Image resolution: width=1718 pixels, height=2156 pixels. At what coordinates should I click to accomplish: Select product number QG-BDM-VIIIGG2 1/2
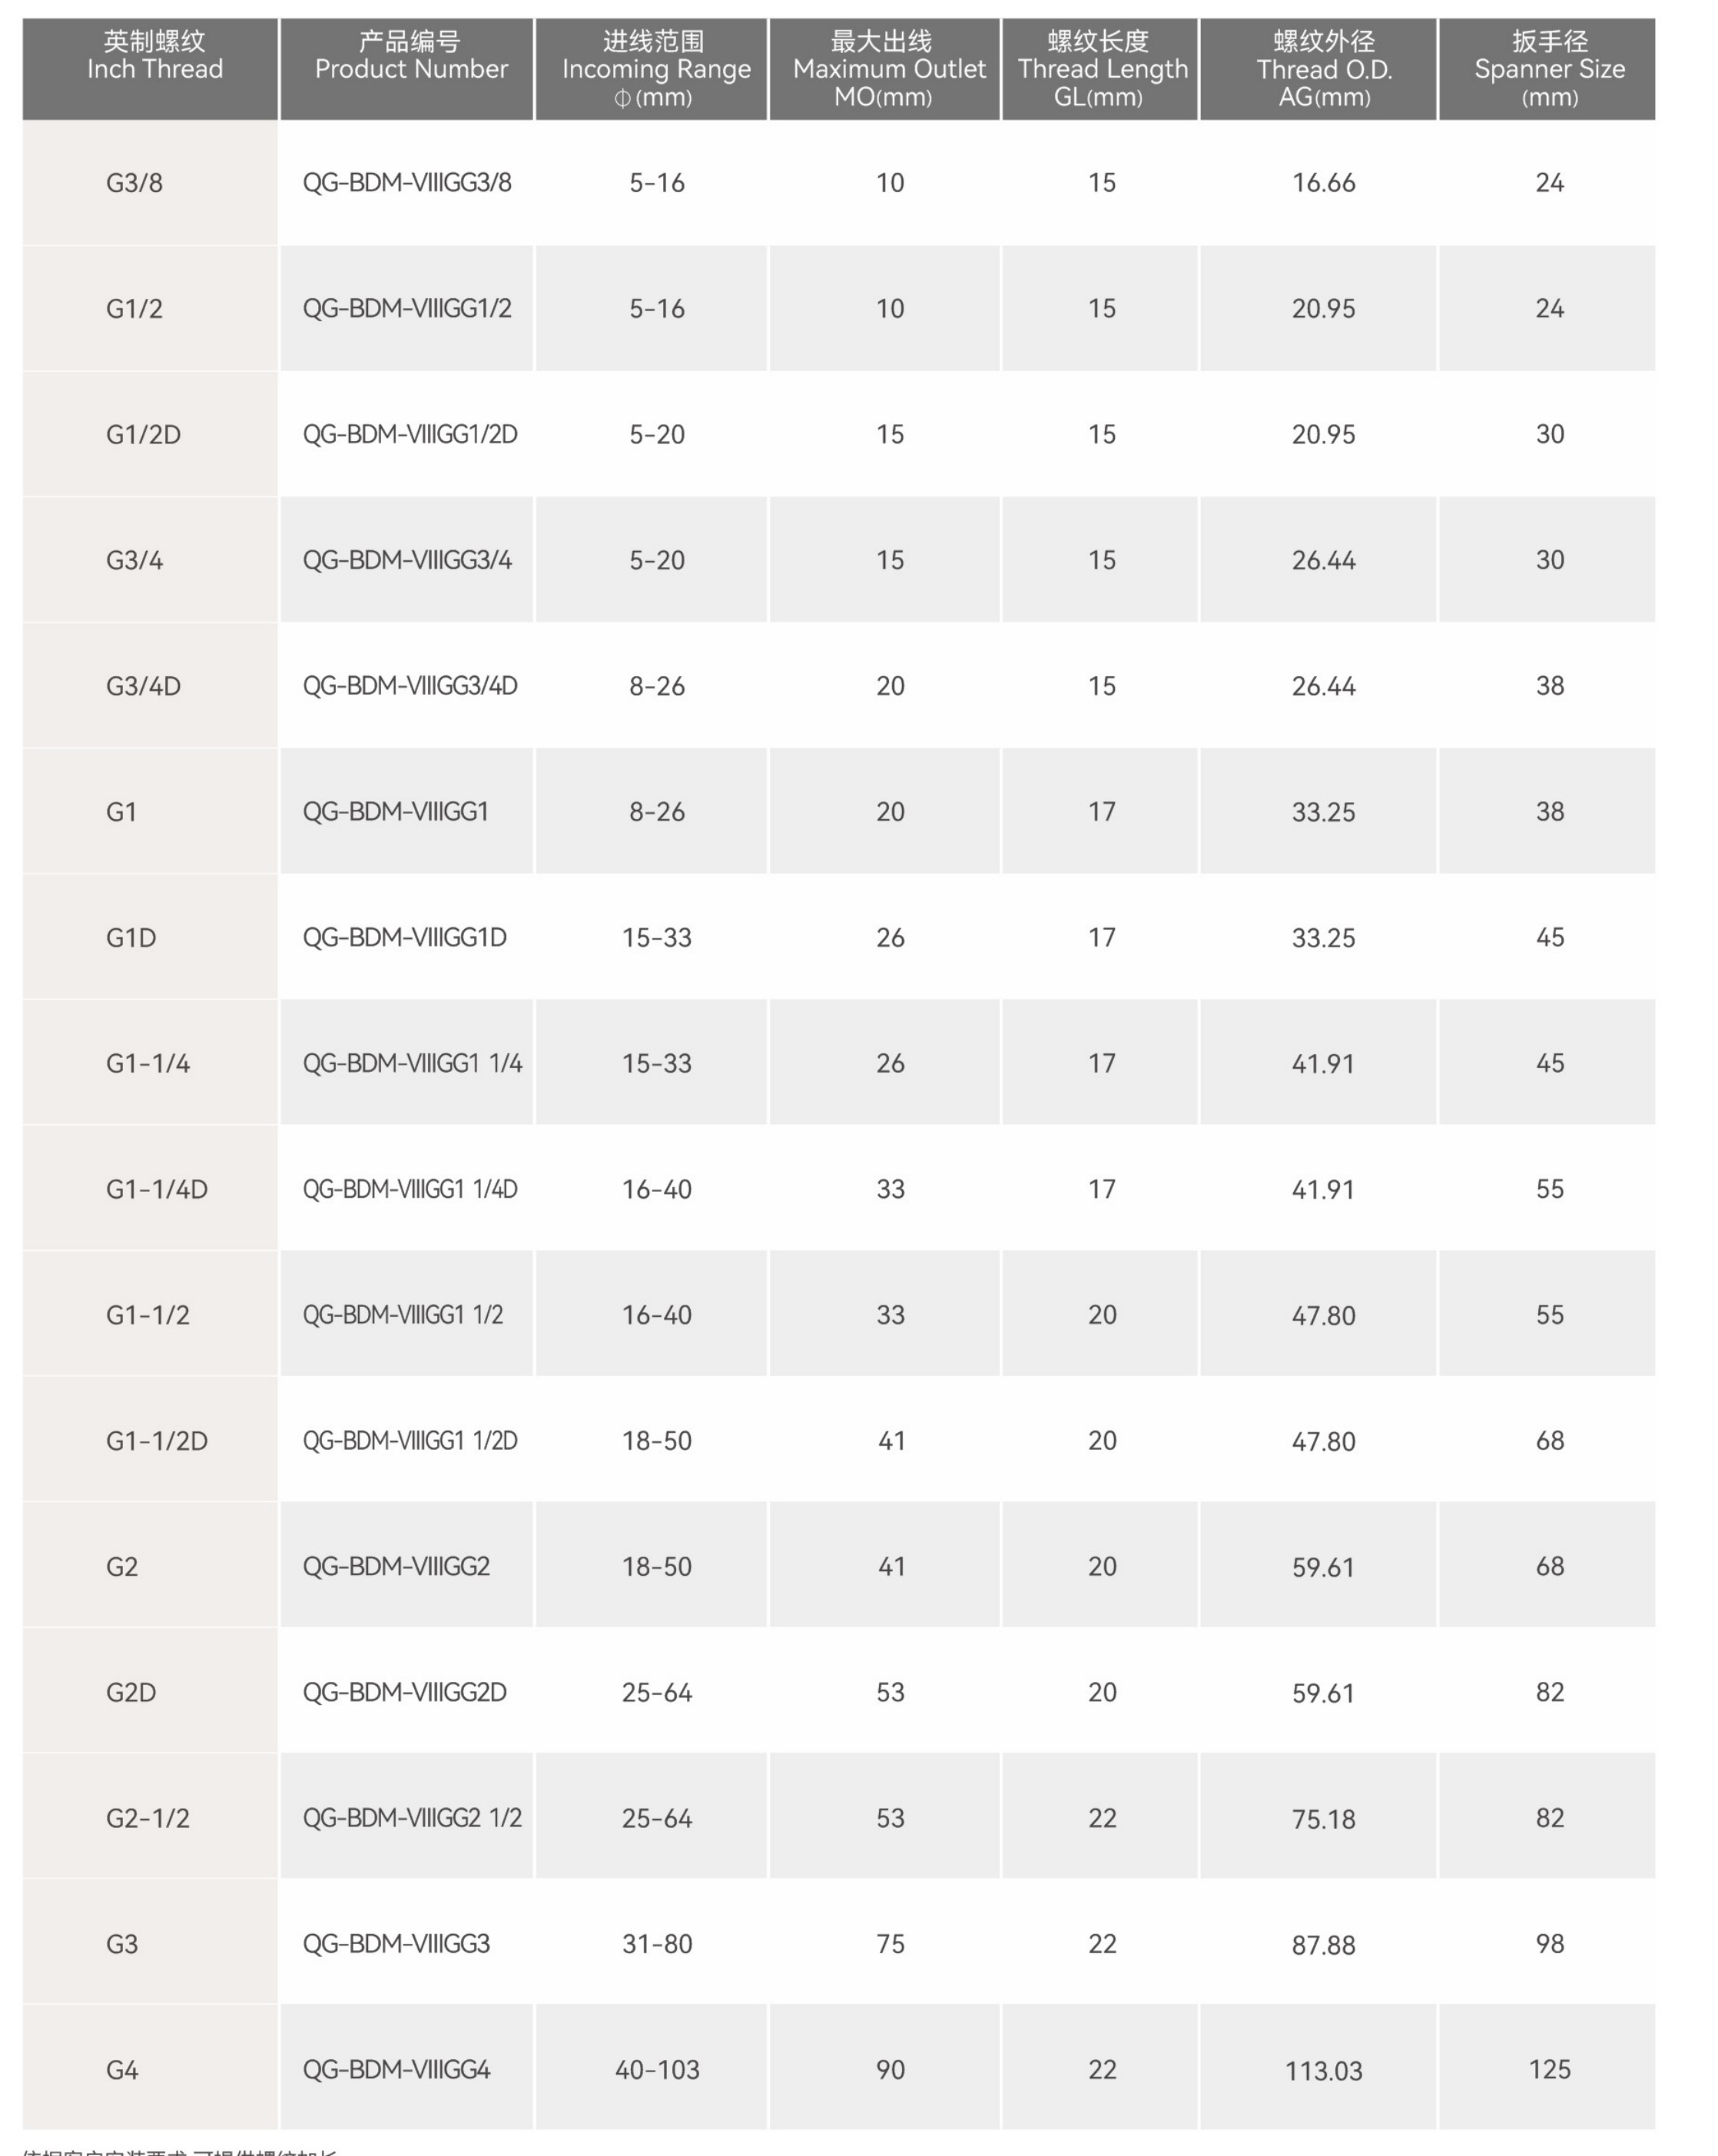(412, 1818)
